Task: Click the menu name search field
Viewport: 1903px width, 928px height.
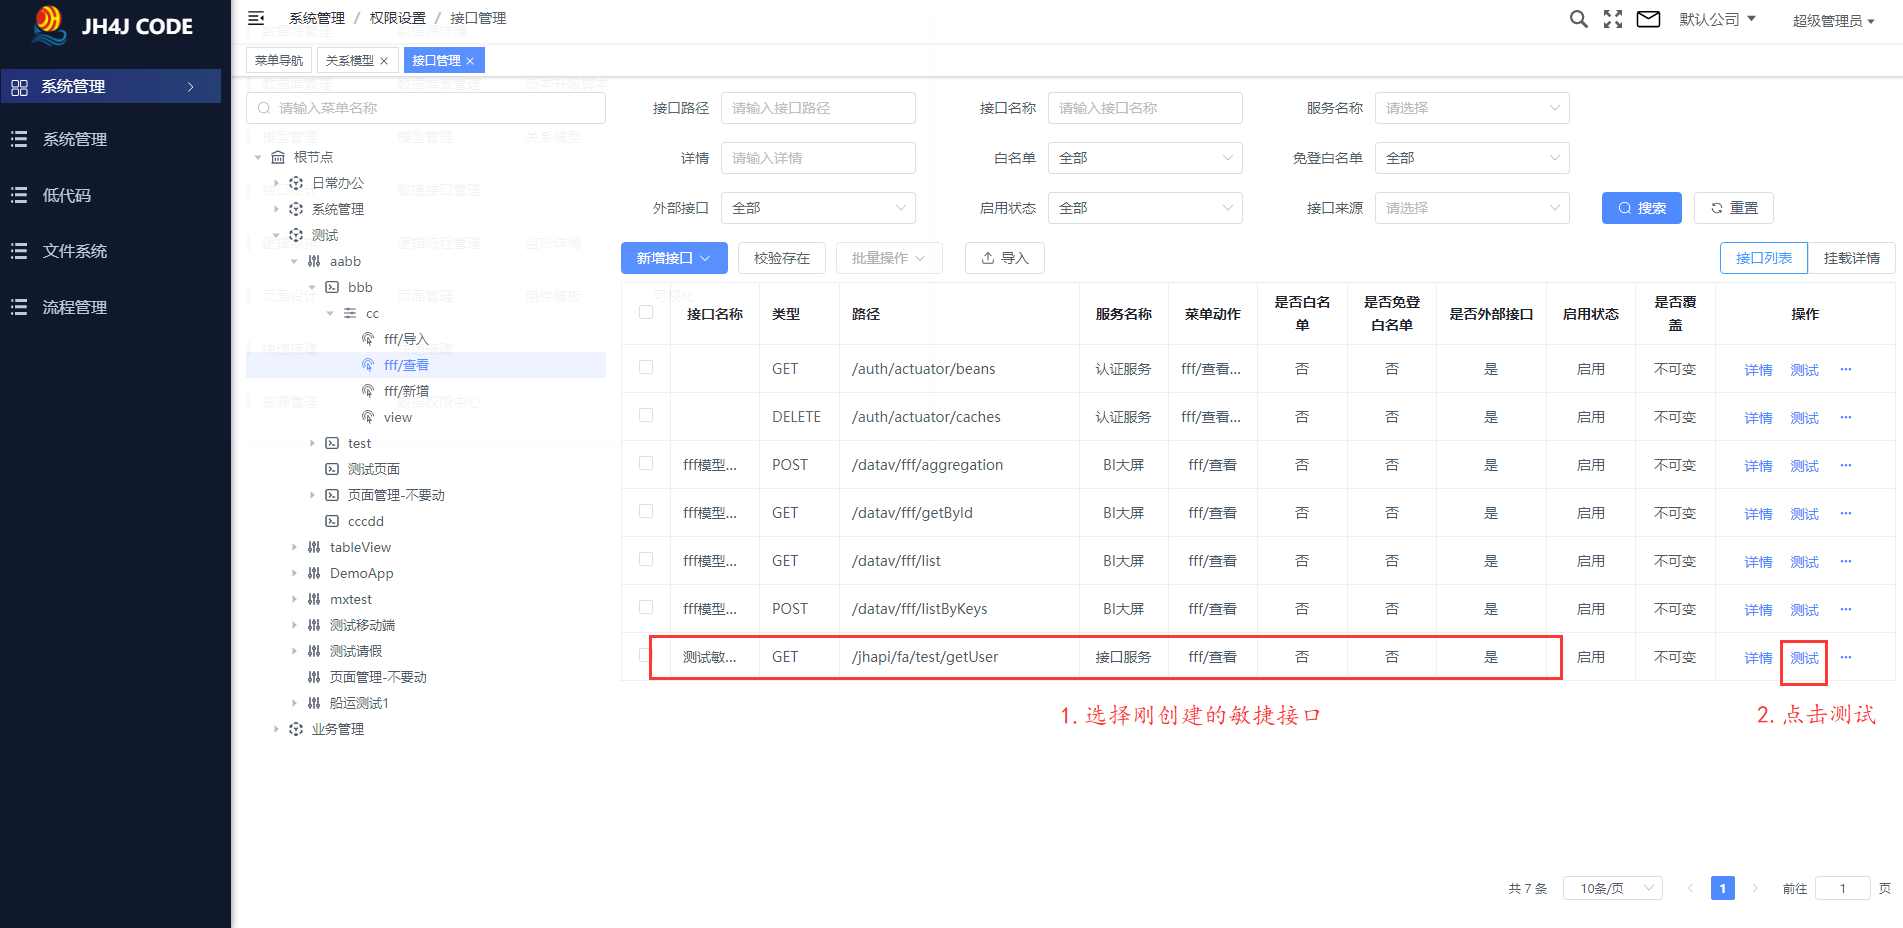Action: [426, 108]
